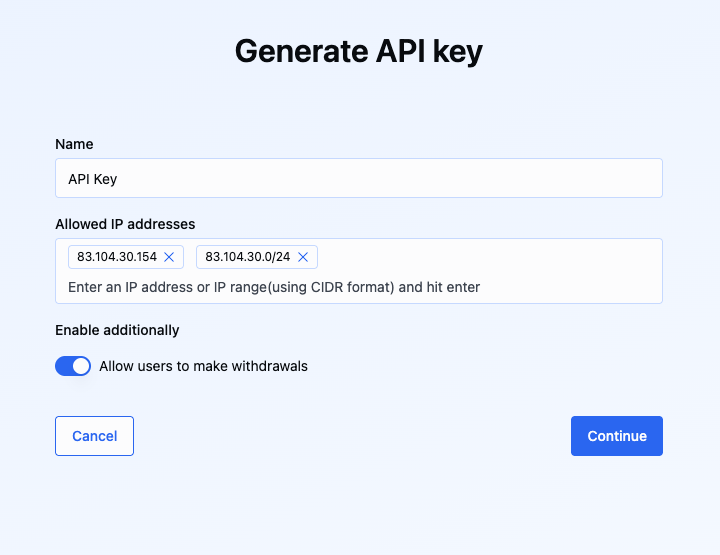Click the 'Allowed IP addresses' label
The image size is (720, 555).
pos(125,224)
